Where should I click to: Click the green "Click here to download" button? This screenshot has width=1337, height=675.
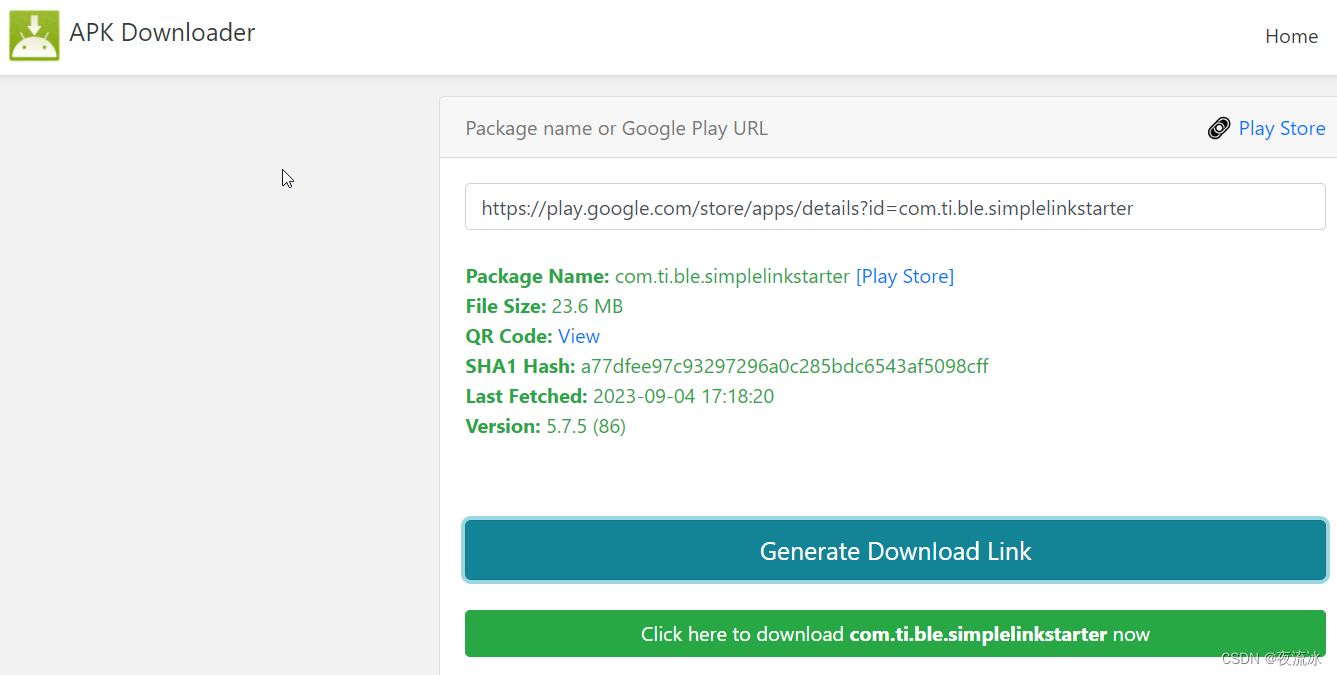[895, 634]
